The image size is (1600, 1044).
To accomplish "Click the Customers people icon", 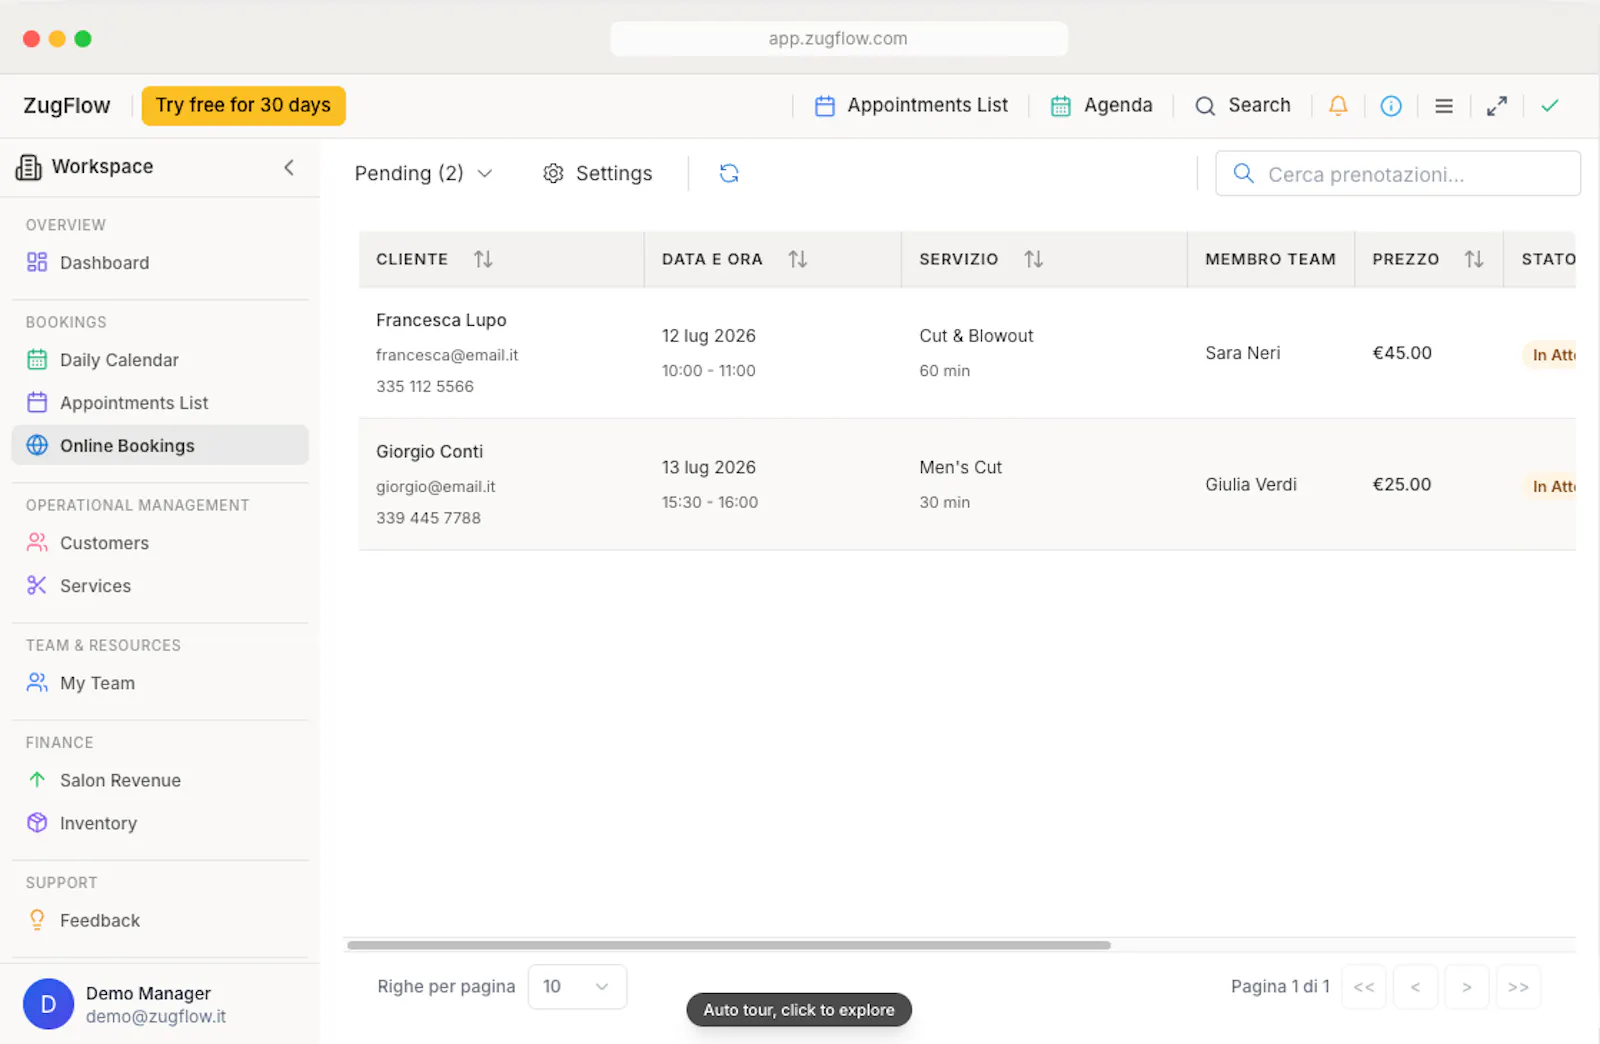I will point(37,542).
